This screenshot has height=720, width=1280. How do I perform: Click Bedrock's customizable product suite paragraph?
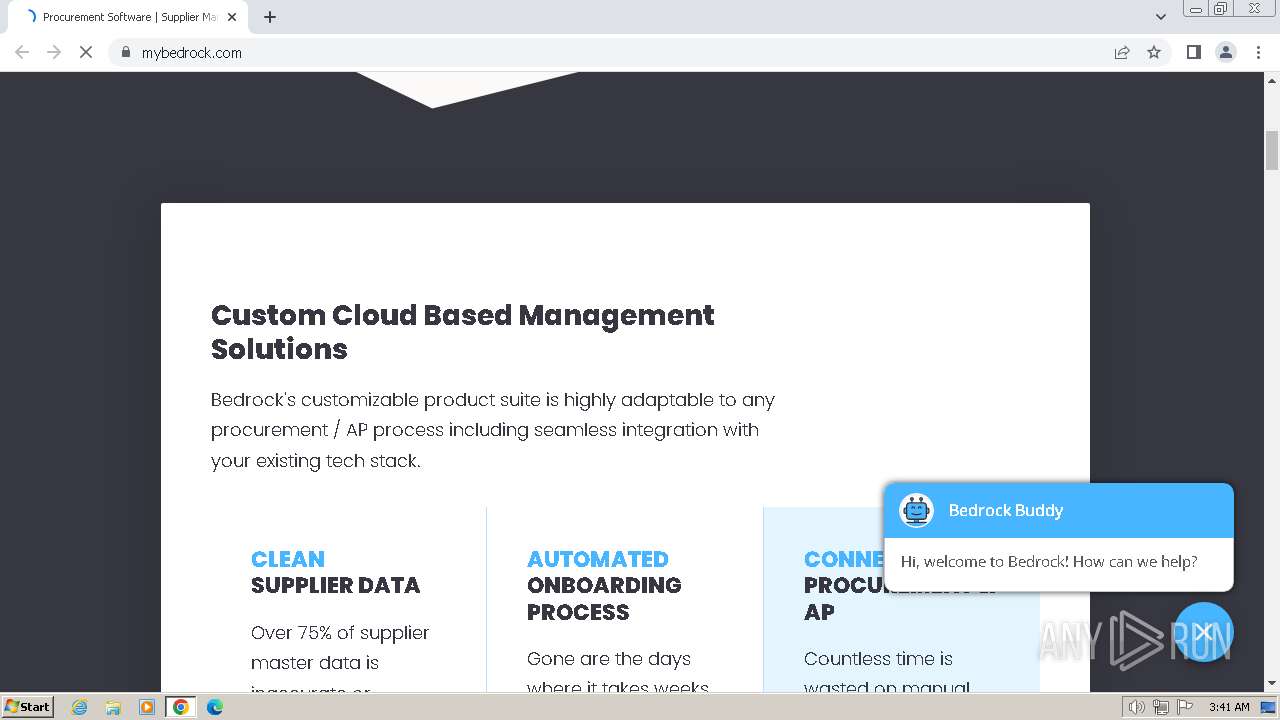point(493,430)
